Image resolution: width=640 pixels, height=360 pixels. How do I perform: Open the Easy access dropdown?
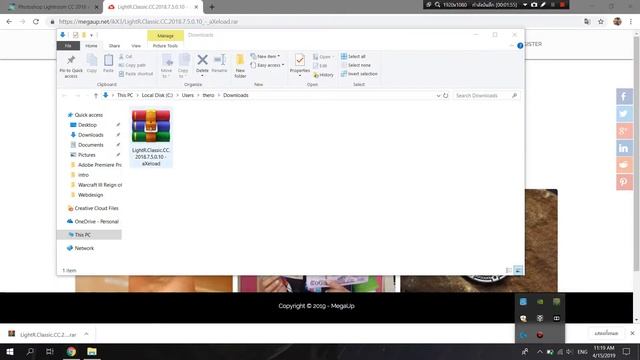[x=267, y=65]
